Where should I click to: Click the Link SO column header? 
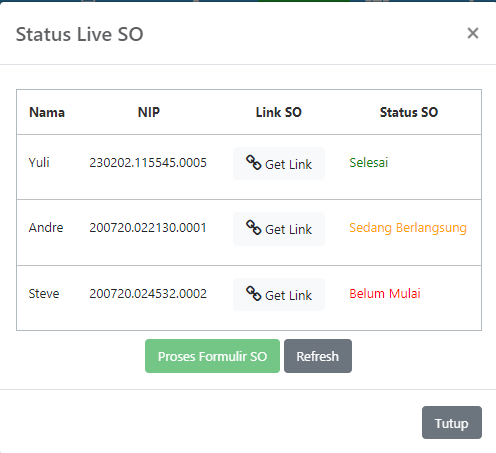[279, 112]
